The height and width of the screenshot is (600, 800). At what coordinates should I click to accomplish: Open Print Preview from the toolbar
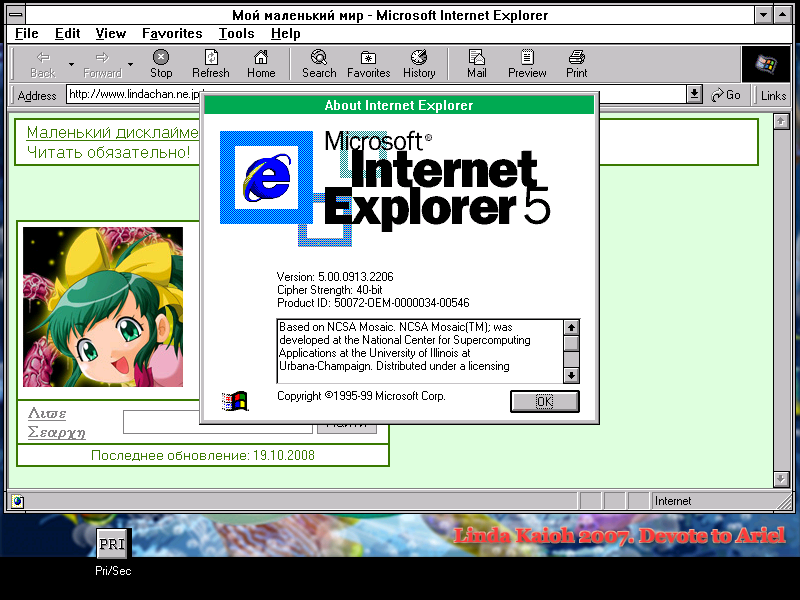tap(527, 64)
